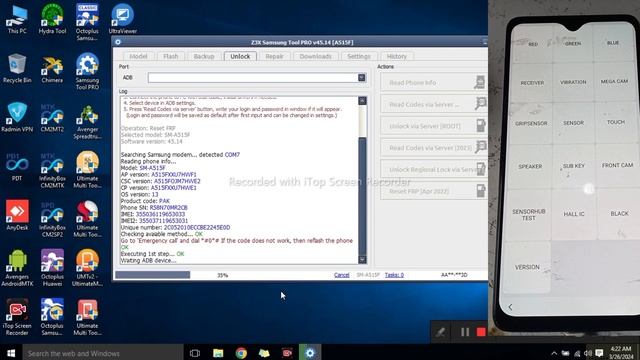This screenshot has width=640, height=360.
Task: Open recorder annotation pen tool
Action: [x=440, y=332]
